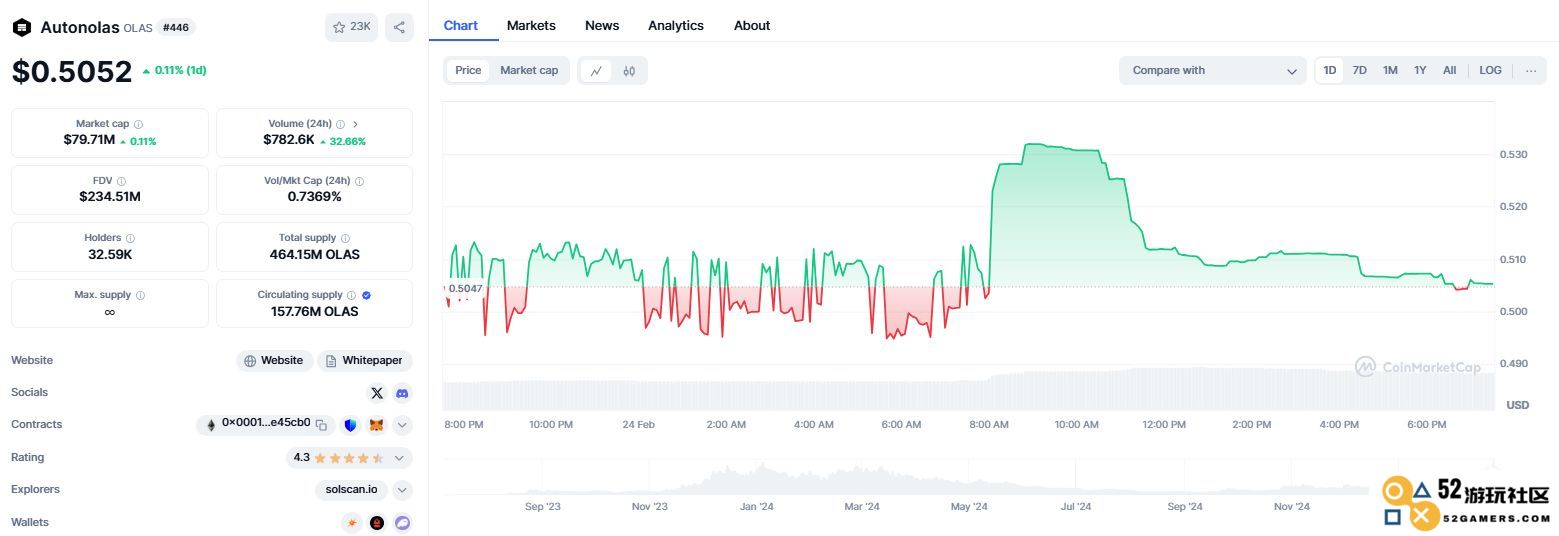Add Autonolas to watchlist via the star button
Screen dimensions: 1559x536
(351, 27)
